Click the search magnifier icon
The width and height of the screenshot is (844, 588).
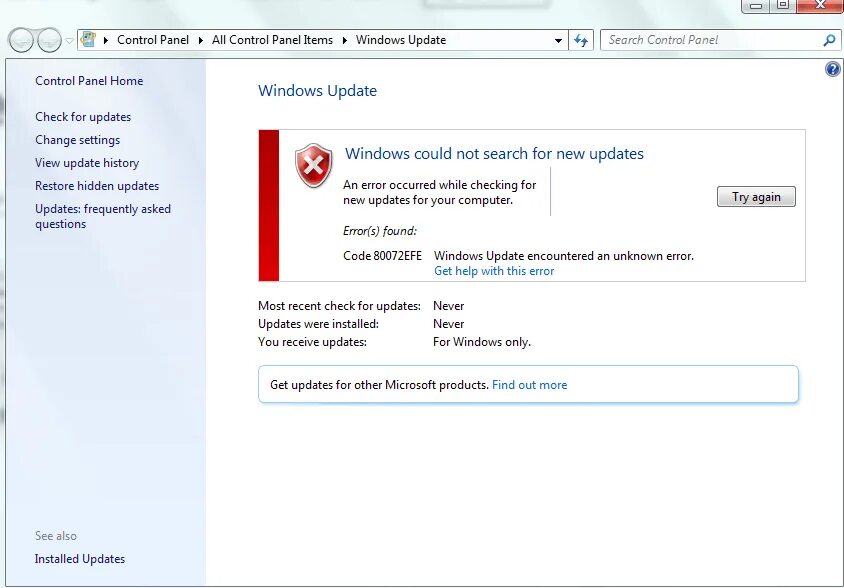[x=829, y=40]
